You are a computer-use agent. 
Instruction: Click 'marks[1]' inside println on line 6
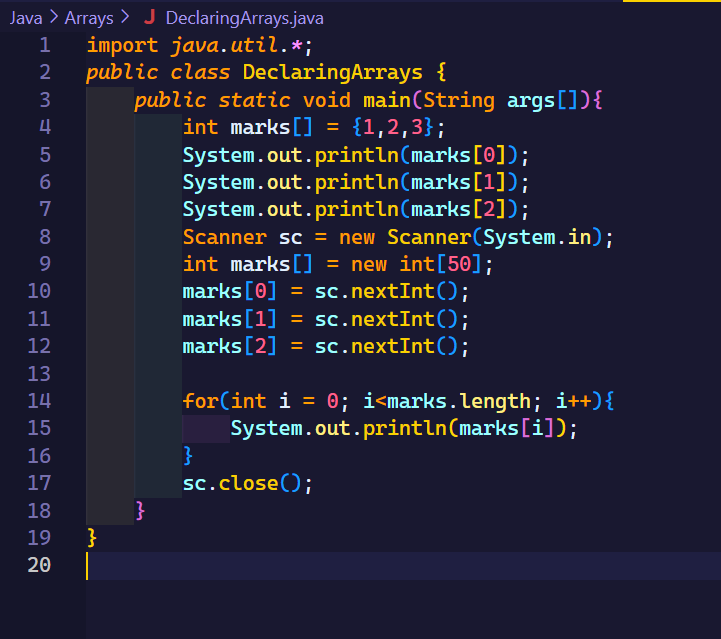458,183
